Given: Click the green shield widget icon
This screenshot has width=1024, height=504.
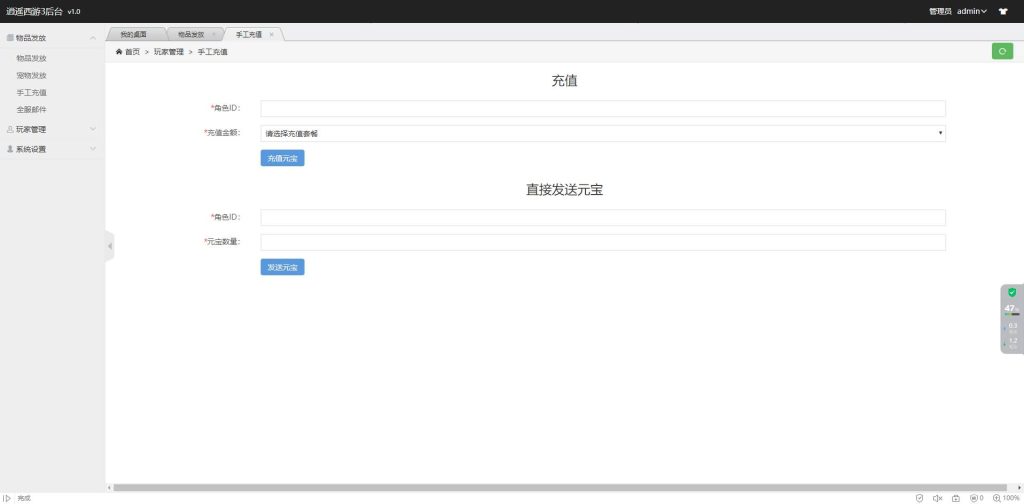Looking at the screenshot, I should (1012, 292).
